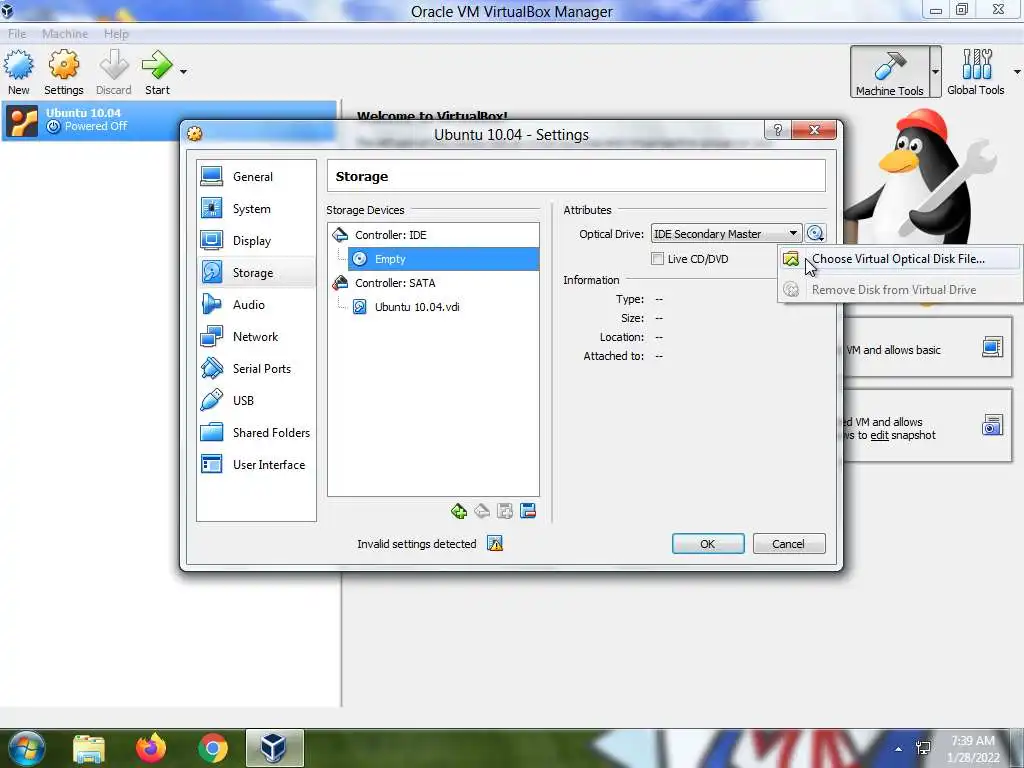Open Settings from the main toolbar
Screen dimensions: 1024x768
63,72
